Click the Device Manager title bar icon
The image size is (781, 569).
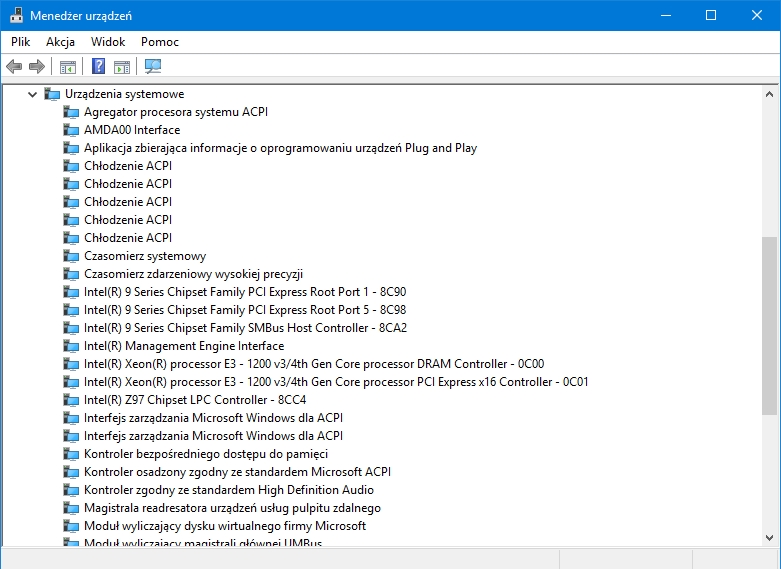coord(16,15)
